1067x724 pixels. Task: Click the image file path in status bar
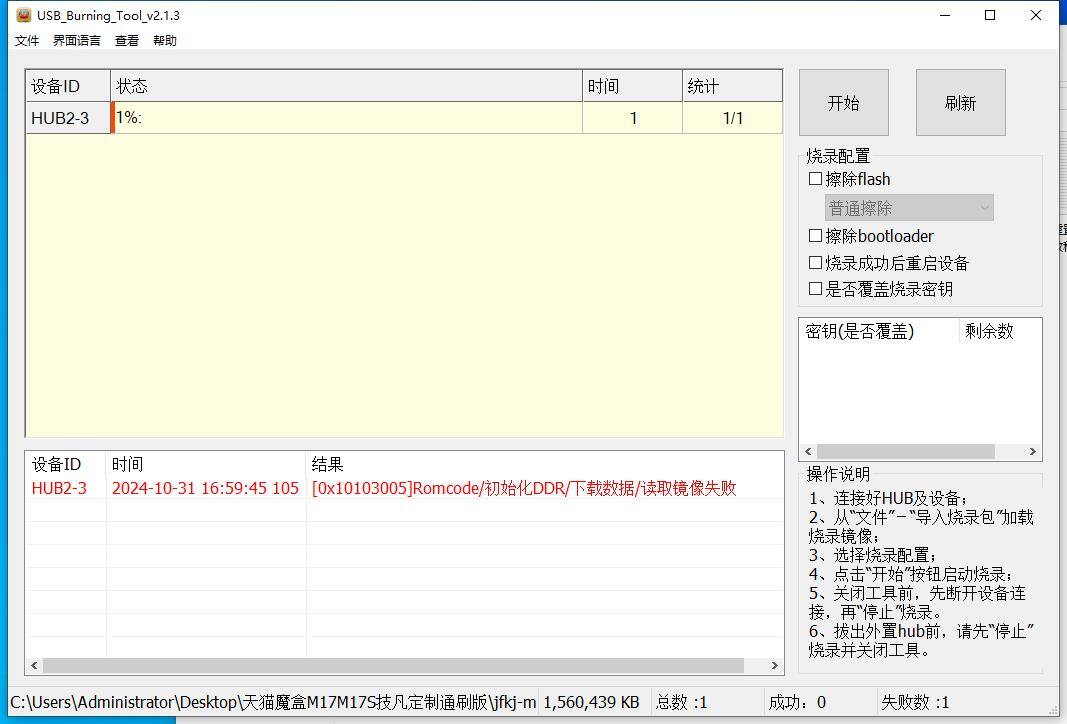tap(274, 702)
